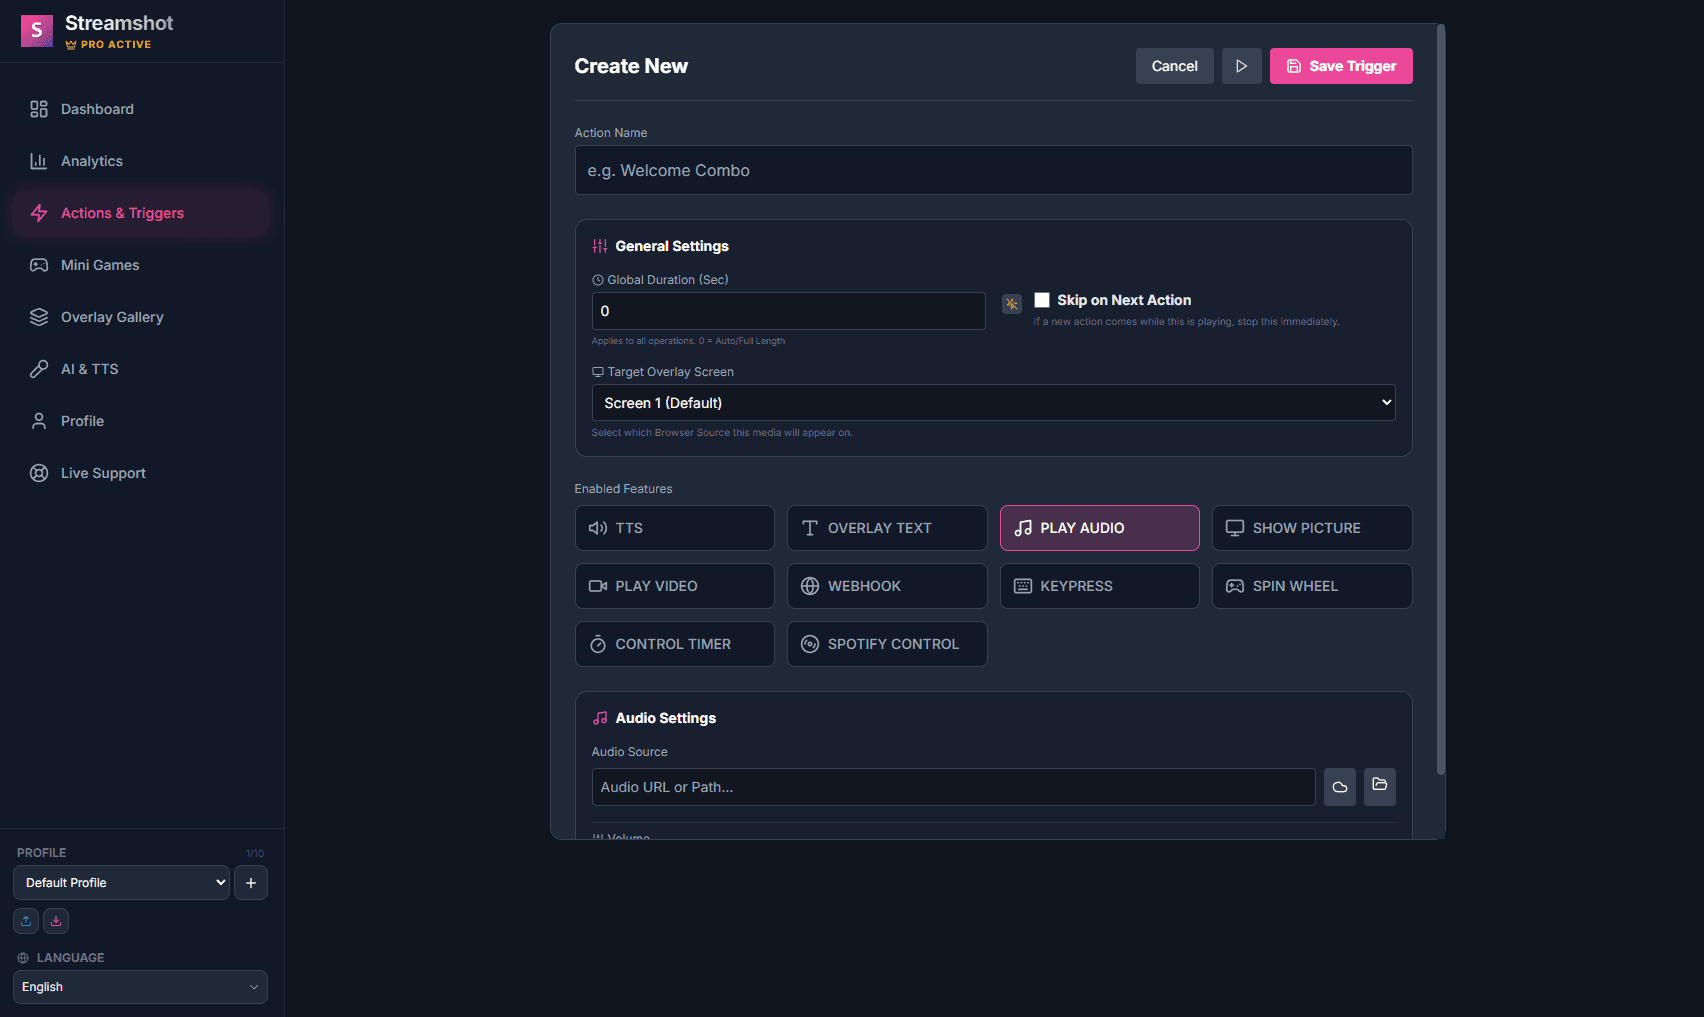Open the Target Overlay Screen dropdown
The height and width of the screenshot is (1017, 1704).
tap(993, 402)
